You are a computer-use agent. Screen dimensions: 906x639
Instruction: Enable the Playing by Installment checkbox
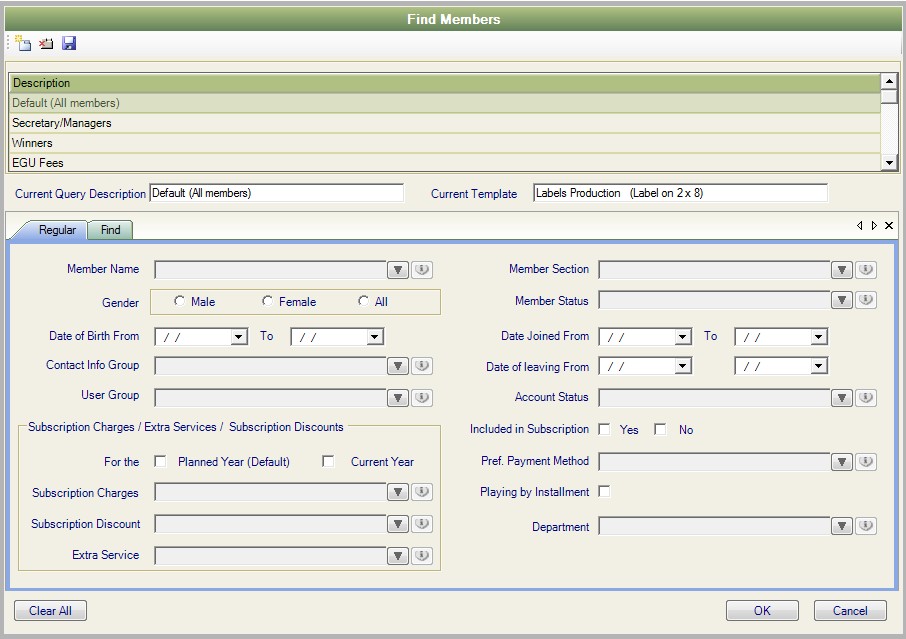click(x=604, y=491)
